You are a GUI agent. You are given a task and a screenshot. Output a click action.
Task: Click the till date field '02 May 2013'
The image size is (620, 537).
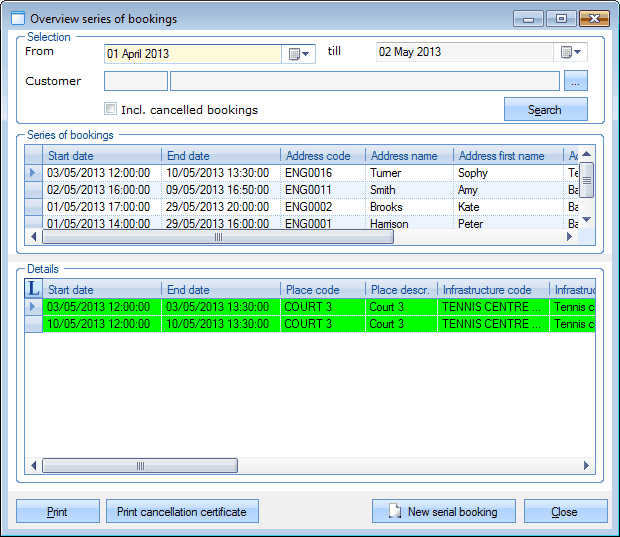[x=464, y=52]
